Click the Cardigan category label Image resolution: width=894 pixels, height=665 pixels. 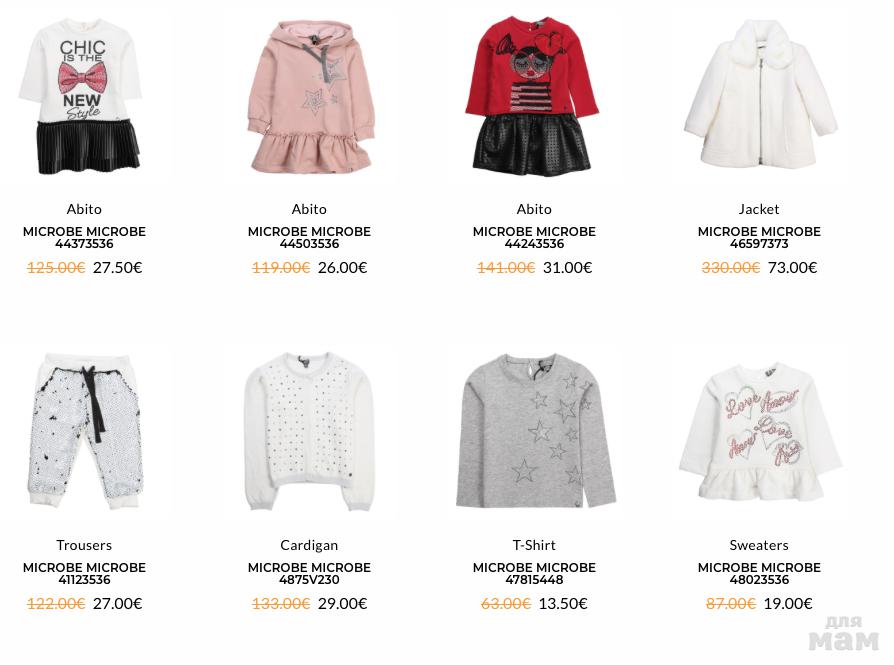click(309, 545)
